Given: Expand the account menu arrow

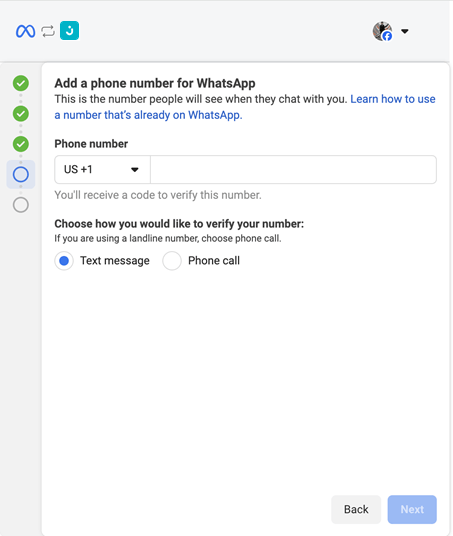Looking at the screenshot, I should point(405,31).
